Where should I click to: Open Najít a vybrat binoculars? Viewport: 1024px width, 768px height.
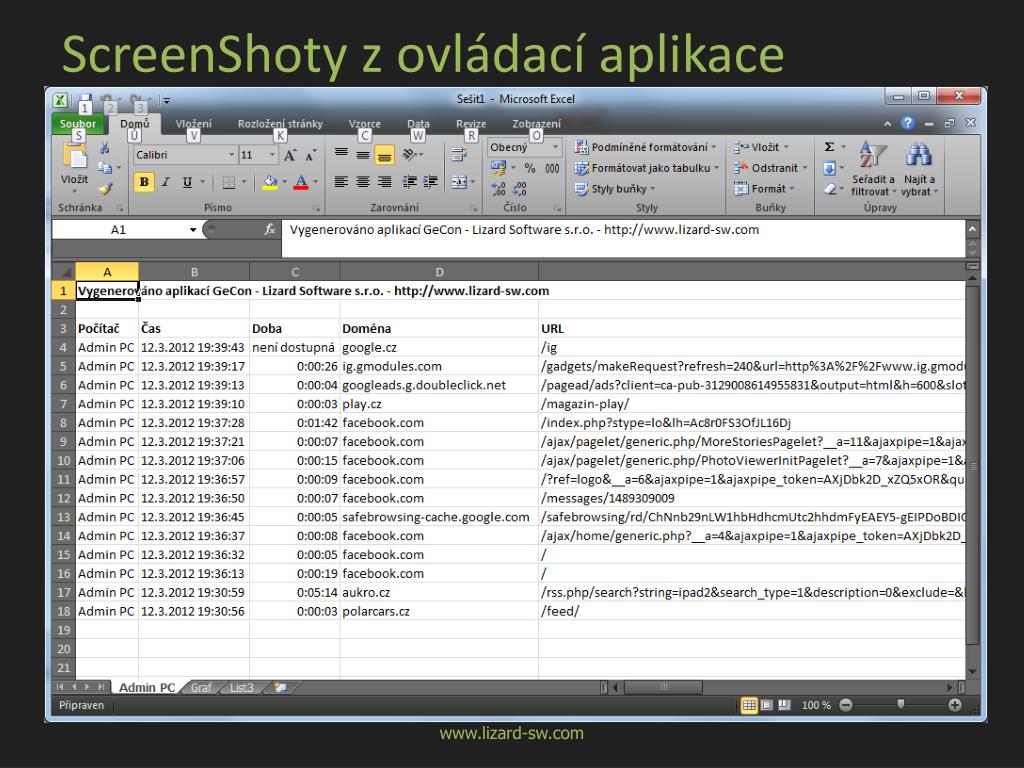(919, 168)
